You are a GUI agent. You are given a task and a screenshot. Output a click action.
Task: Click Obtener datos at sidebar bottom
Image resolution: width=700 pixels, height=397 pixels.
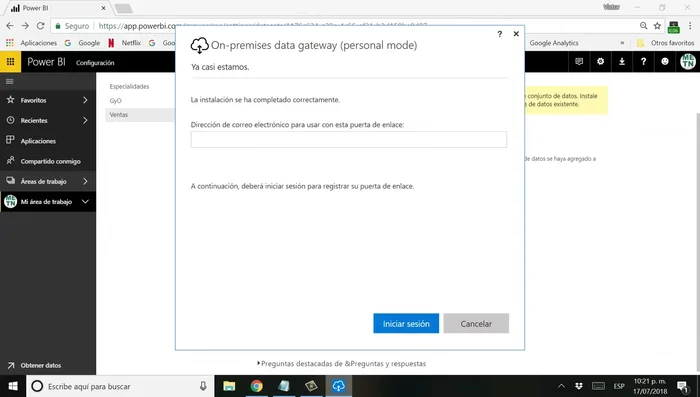(41, 365)
